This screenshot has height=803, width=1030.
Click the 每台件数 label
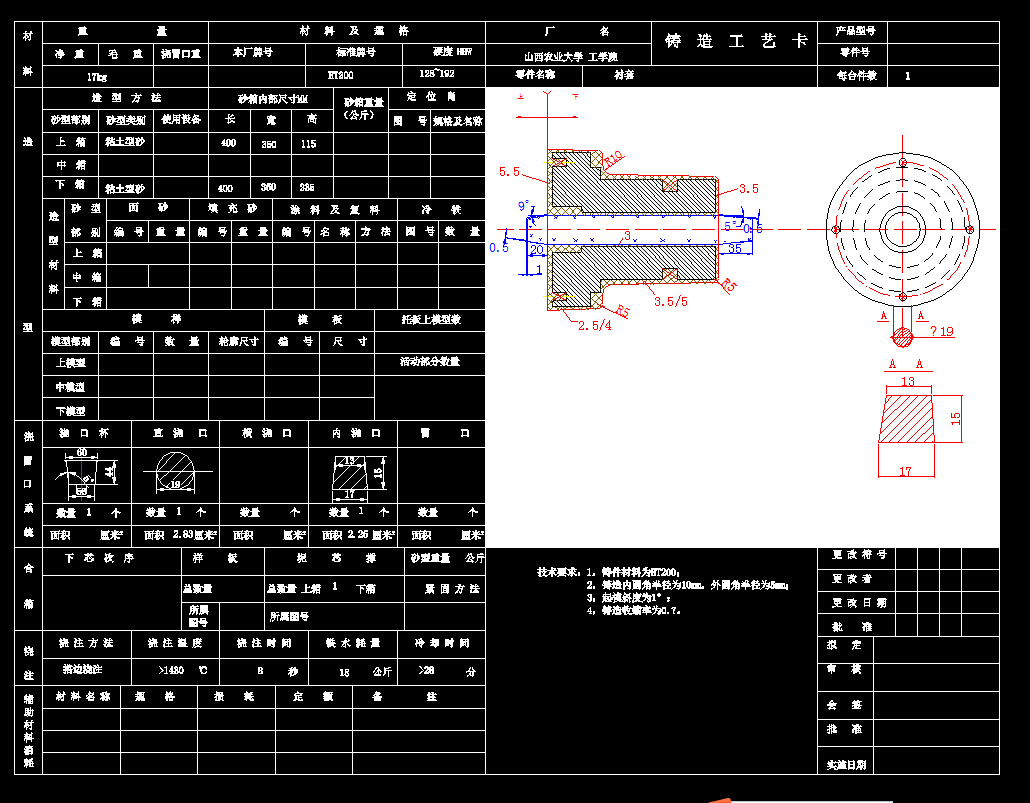click(857, 76)
